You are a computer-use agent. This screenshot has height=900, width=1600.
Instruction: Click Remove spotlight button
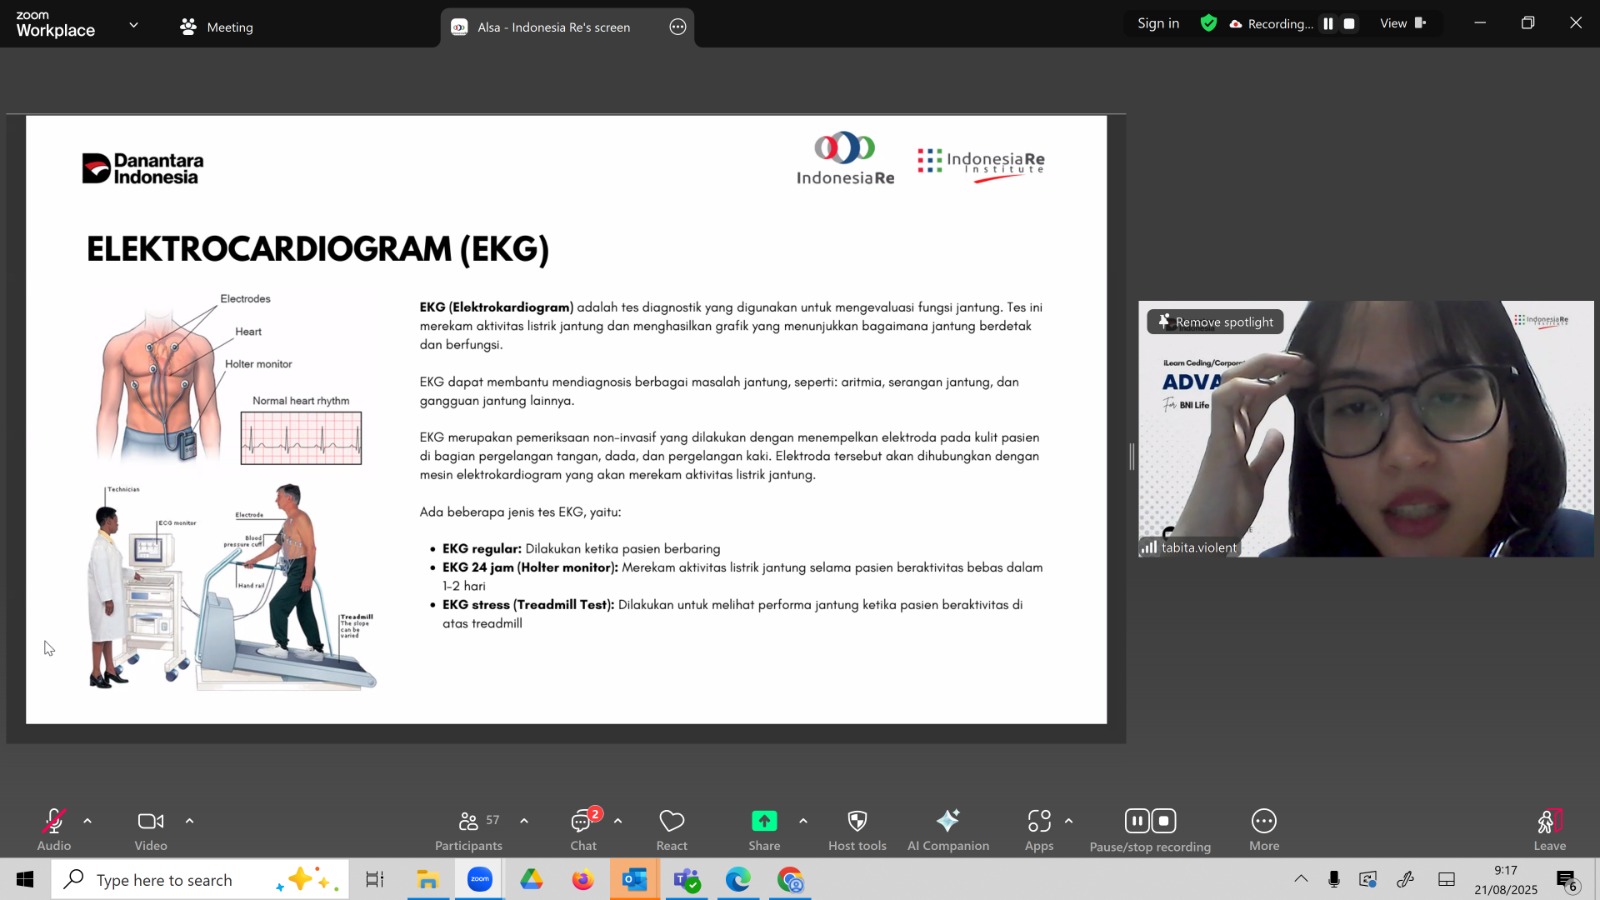pos(1215,322)
